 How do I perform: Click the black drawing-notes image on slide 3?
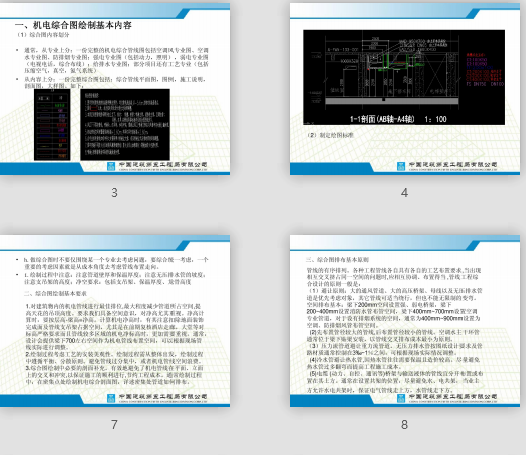coord(125,124)
